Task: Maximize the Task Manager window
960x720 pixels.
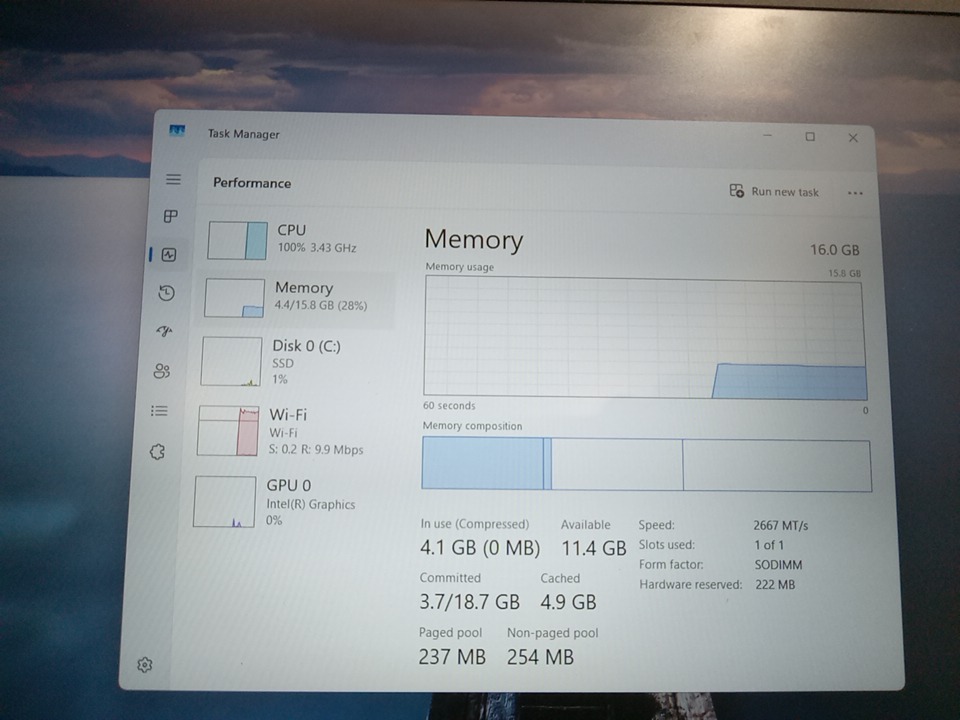Action: coord(810,137)
